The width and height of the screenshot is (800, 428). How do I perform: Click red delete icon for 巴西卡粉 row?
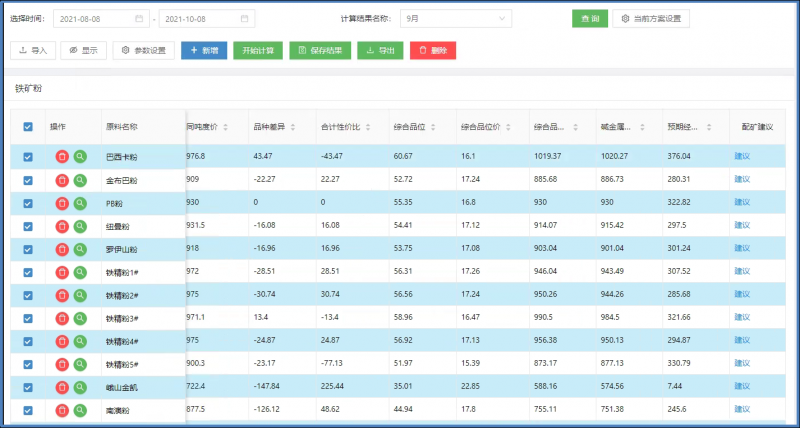point(62,156)
